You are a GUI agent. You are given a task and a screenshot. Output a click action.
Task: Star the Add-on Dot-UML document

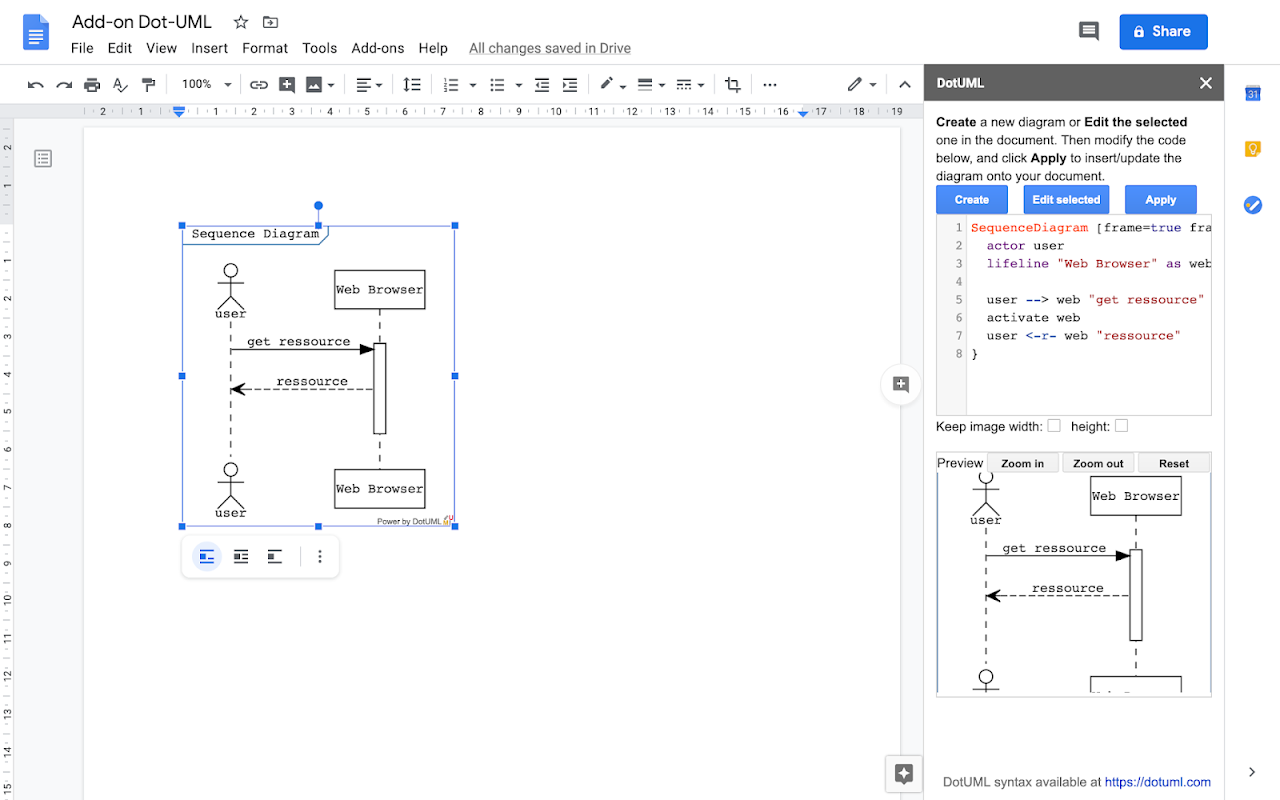pos(241,22)
